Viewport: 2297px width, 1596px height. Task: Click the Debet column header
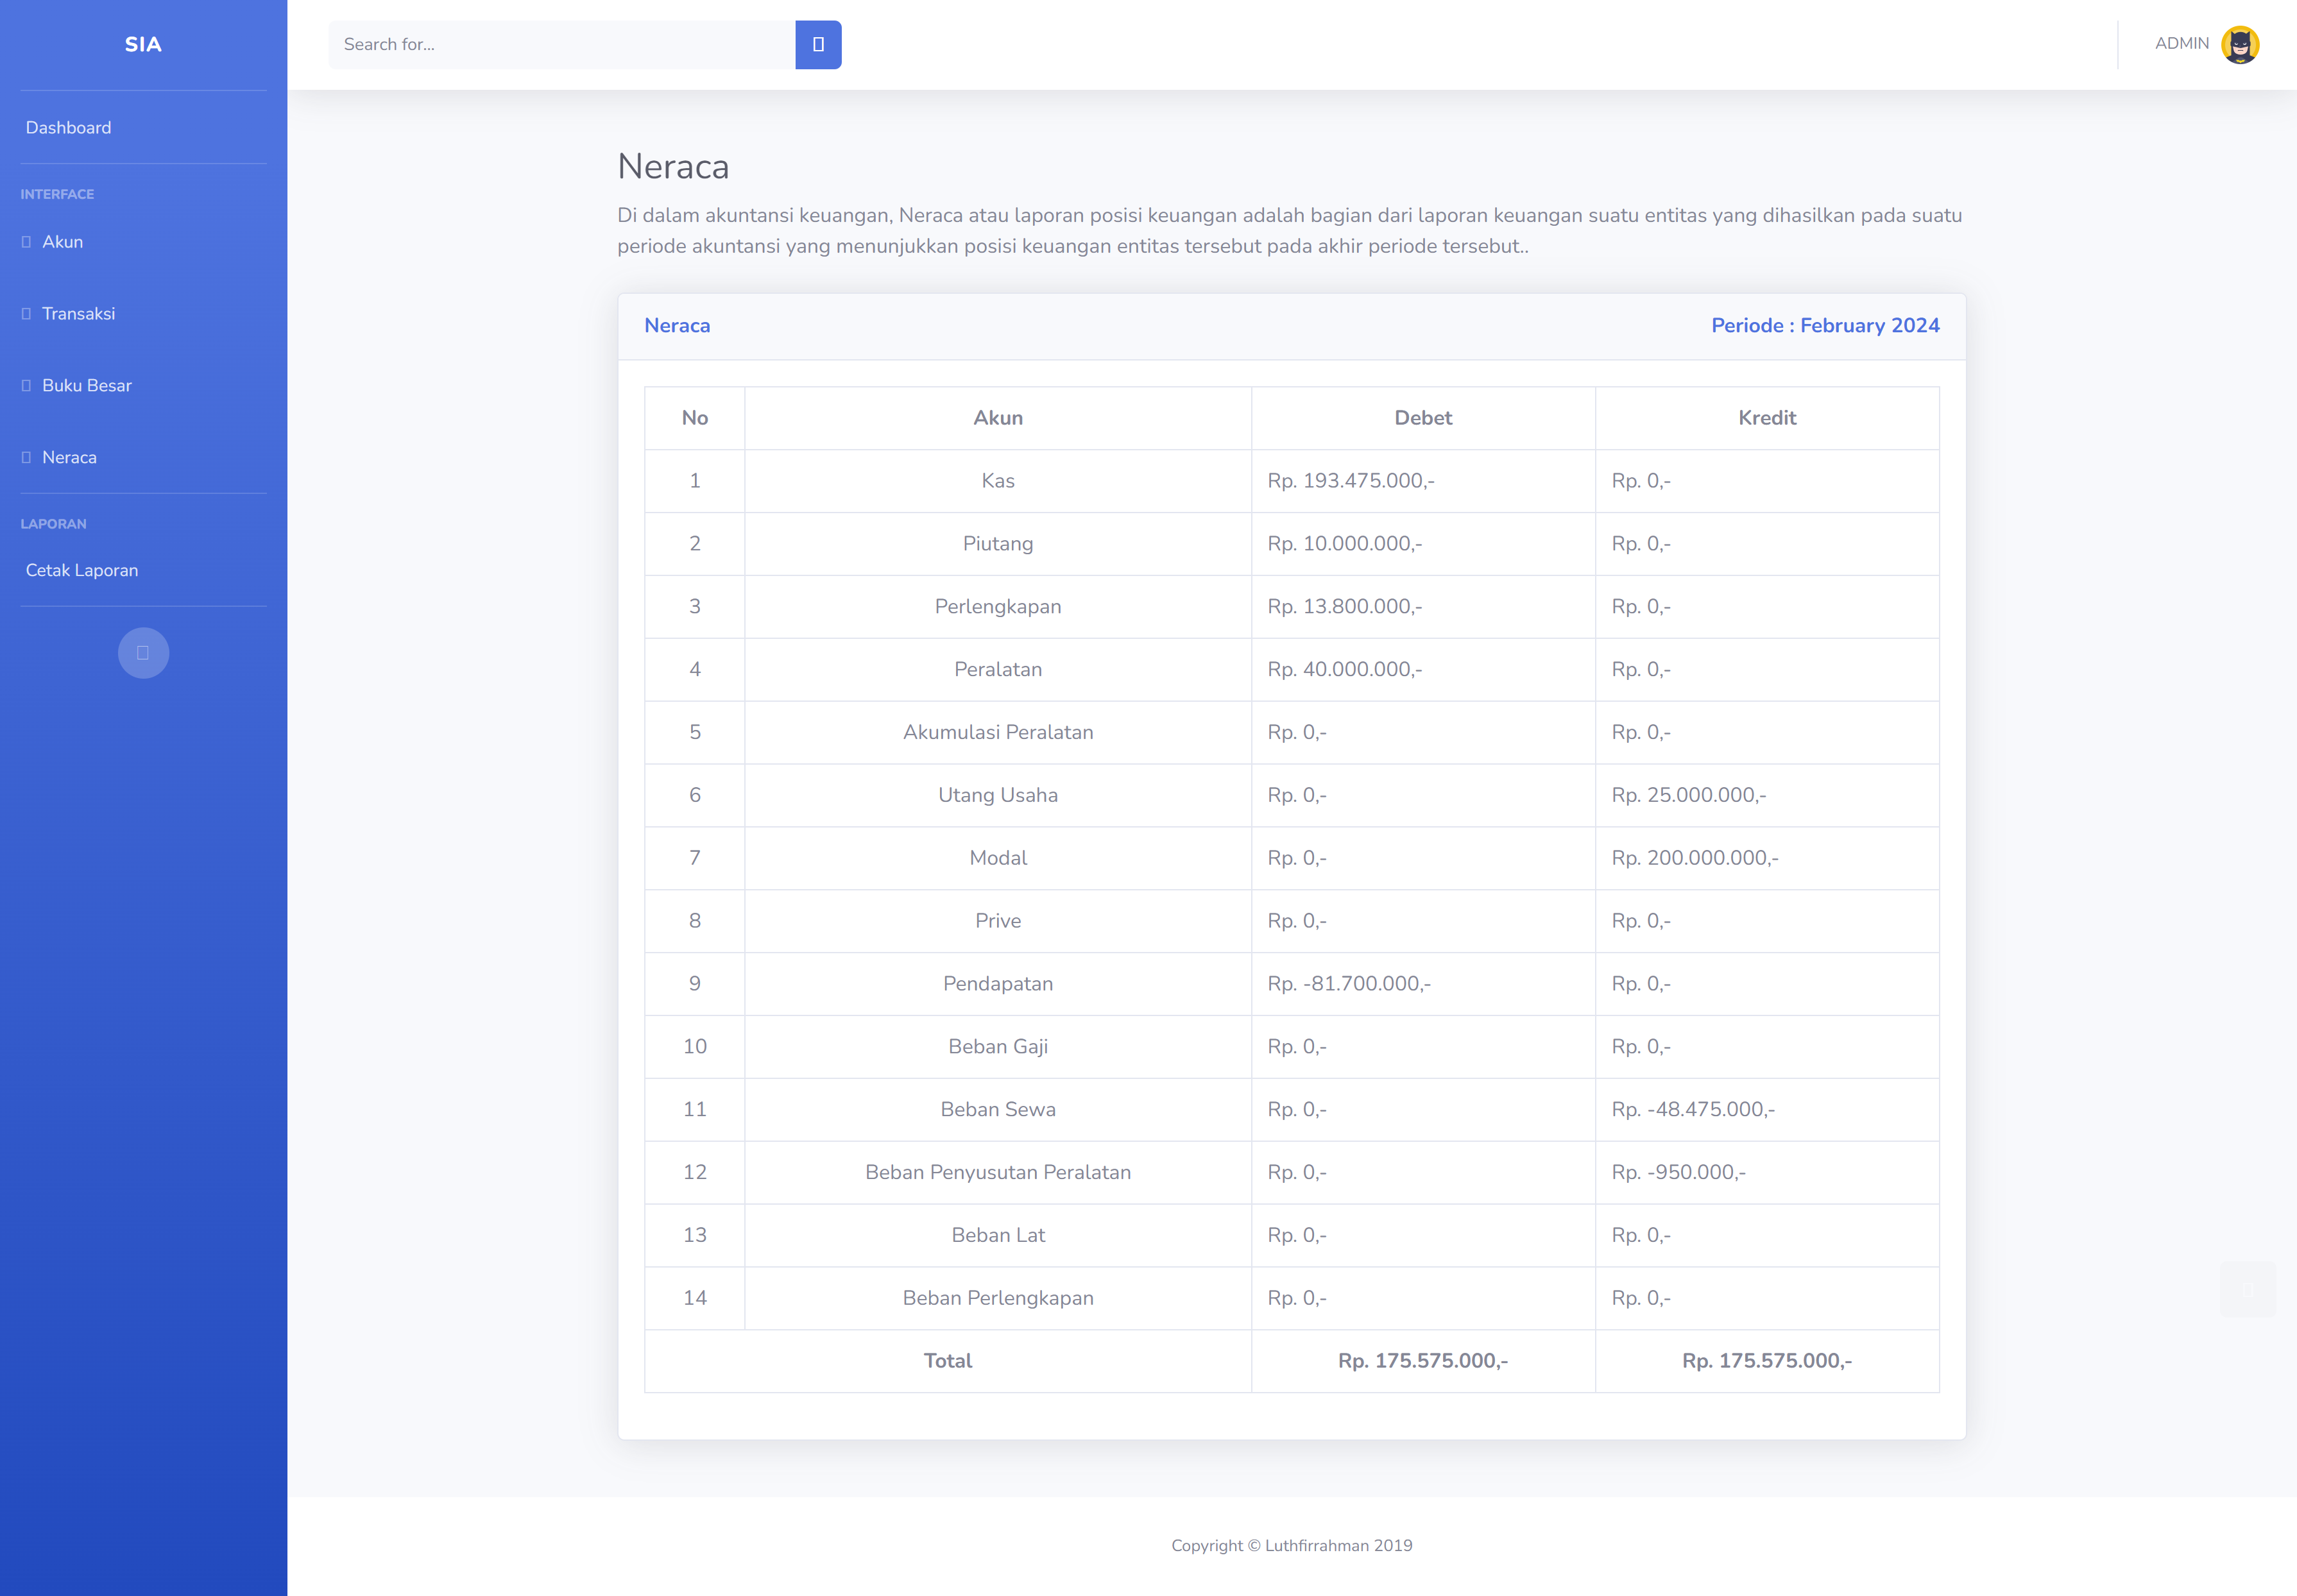pyautogui.click(x=1422, y=418)
